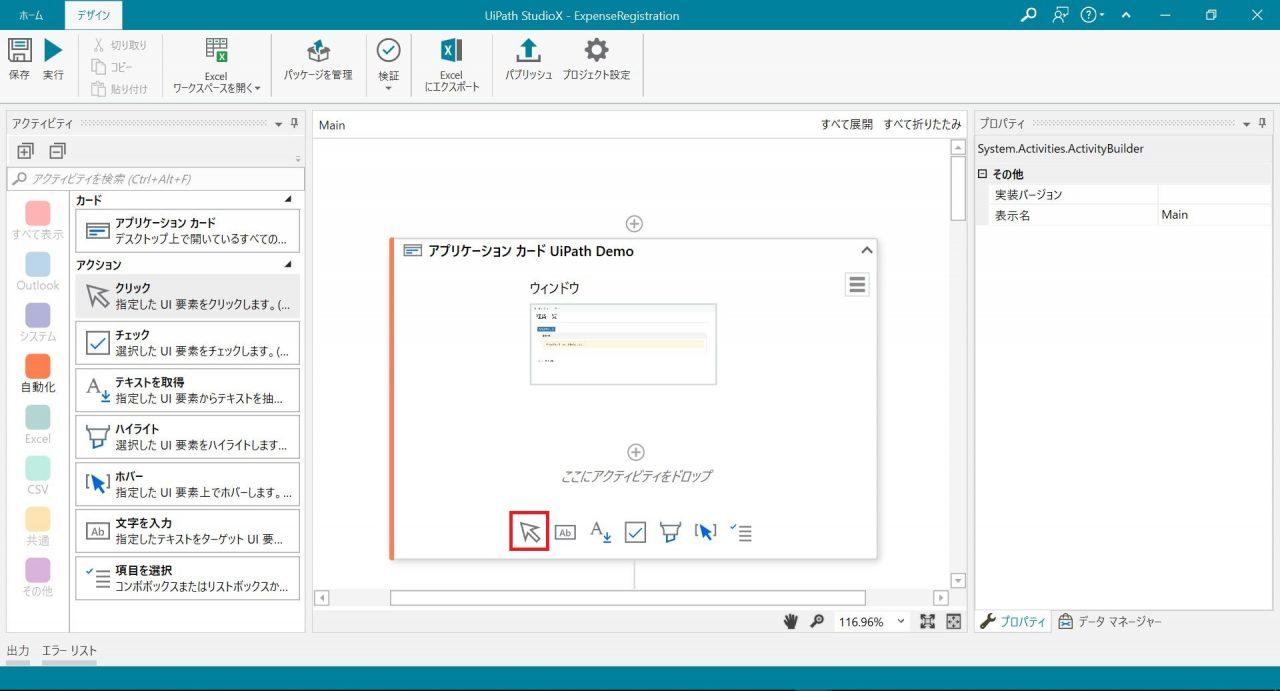Open プロジェクト設定 project settings gear
The height and width of the screenshot is (691, 1280).
pyautogui.click(x=596, y=50)
